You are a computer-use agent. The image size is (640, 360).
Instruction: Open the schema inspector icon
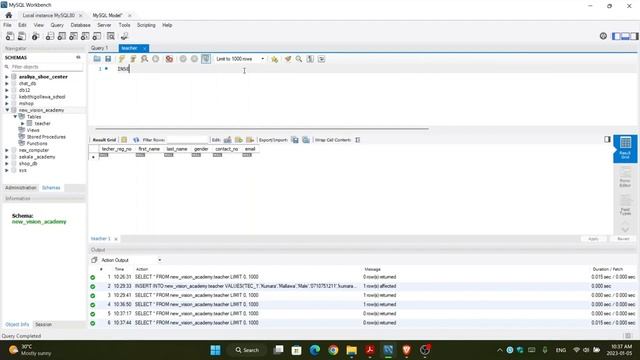pyautogui.click(x=36, y=36)
